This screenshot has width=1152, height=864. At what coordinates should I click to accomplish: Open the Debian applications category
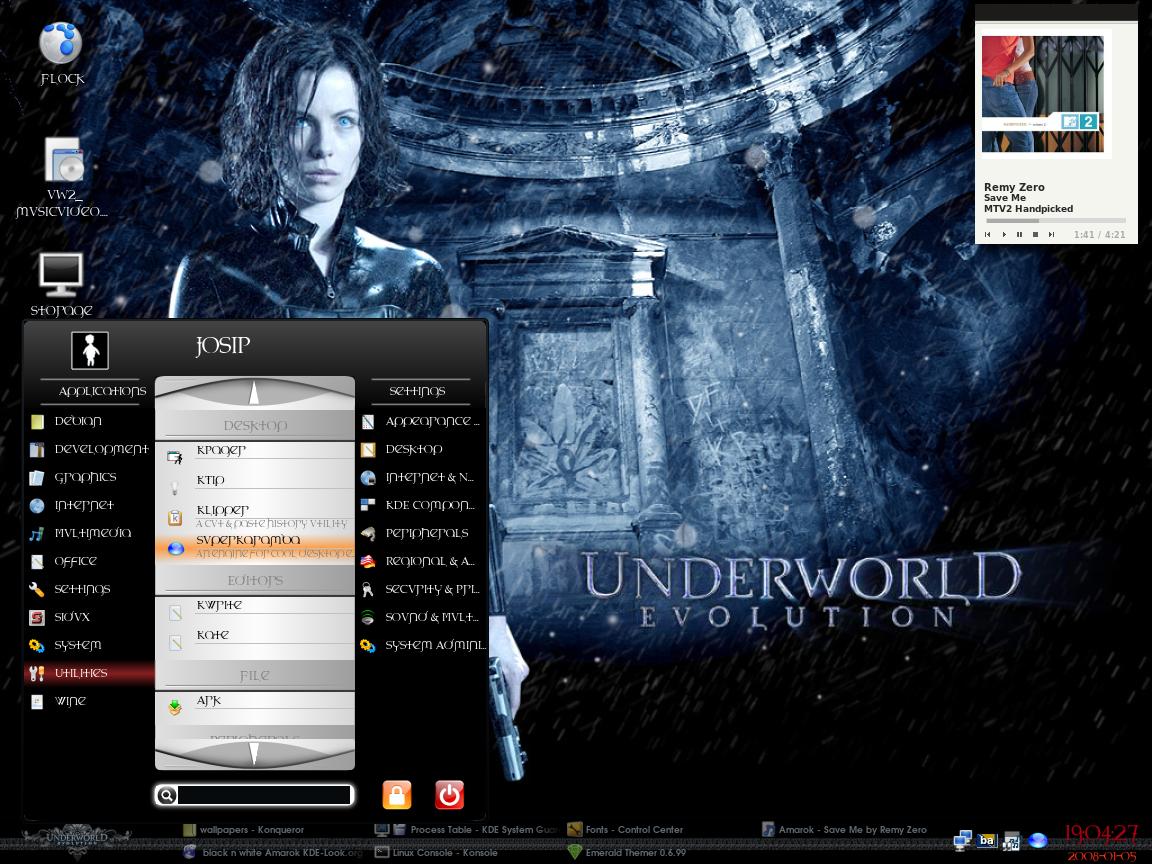[x=89, y=421]
